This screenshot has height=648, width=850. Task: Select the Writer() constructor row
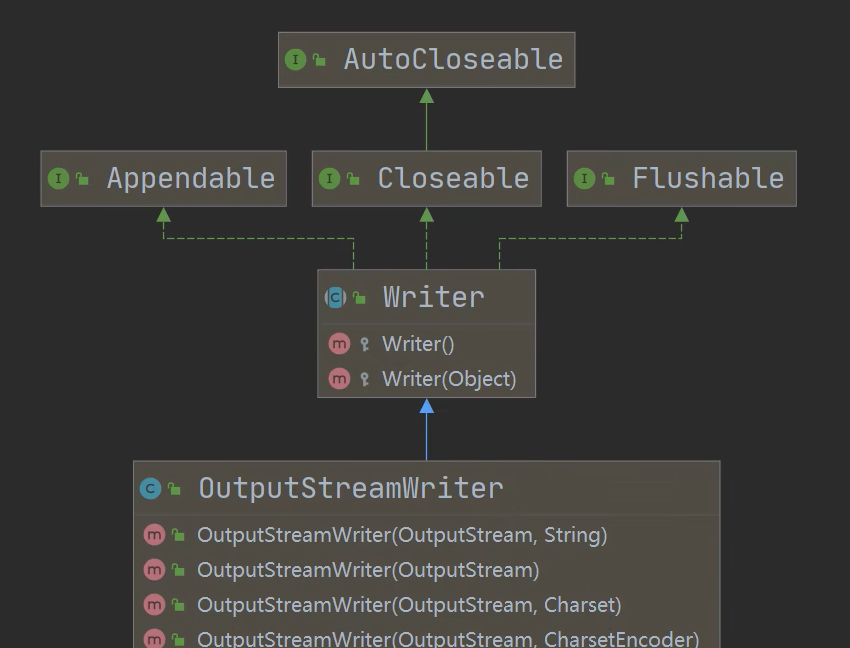[427, 344]
